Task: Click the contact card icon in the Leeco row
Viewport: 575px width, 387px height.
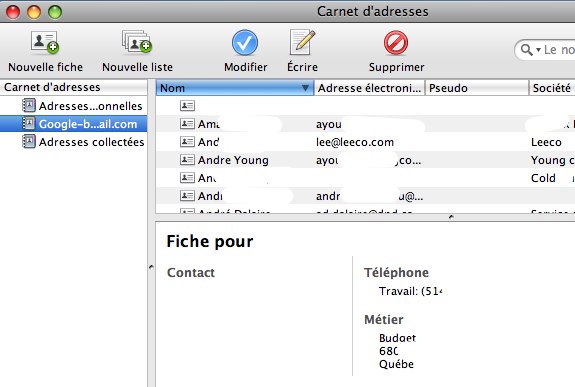Action: pos(187,142)
